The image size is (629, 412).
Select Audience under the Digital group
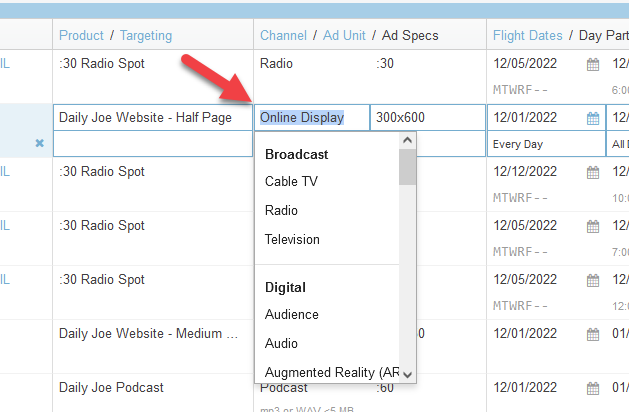291,315
